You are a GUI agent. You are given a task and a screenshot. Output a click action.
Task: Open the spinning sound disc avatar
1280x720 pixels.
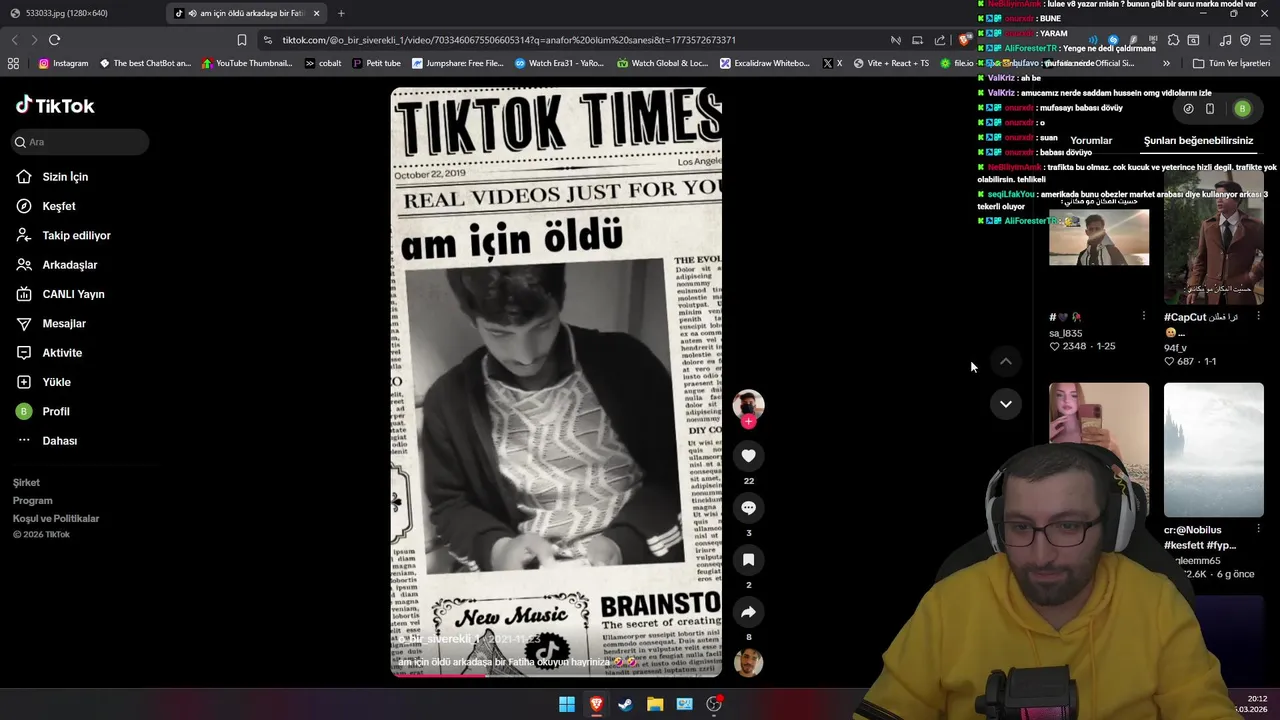click(x=748, y=662)
